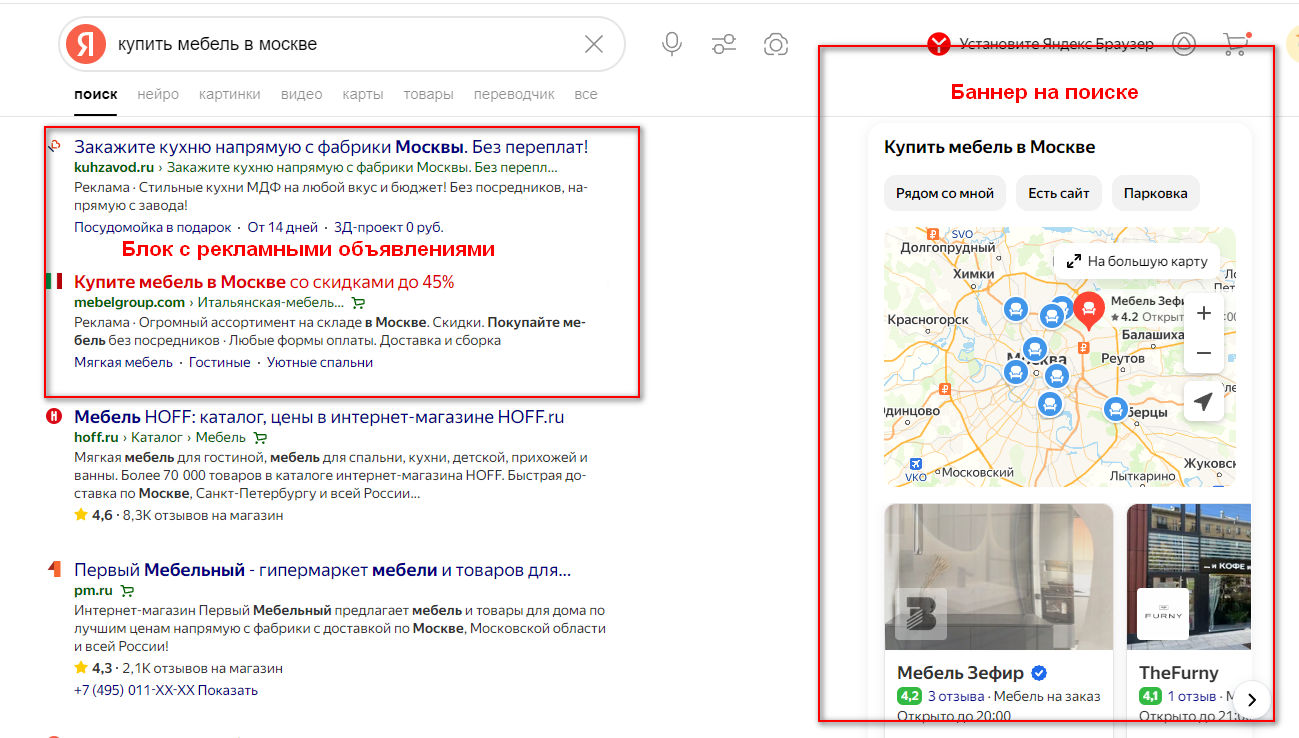The width and height of the screenshot is (1299, 738).
Task: Click mebelgroup.com domain link
Action: [130, 302]
